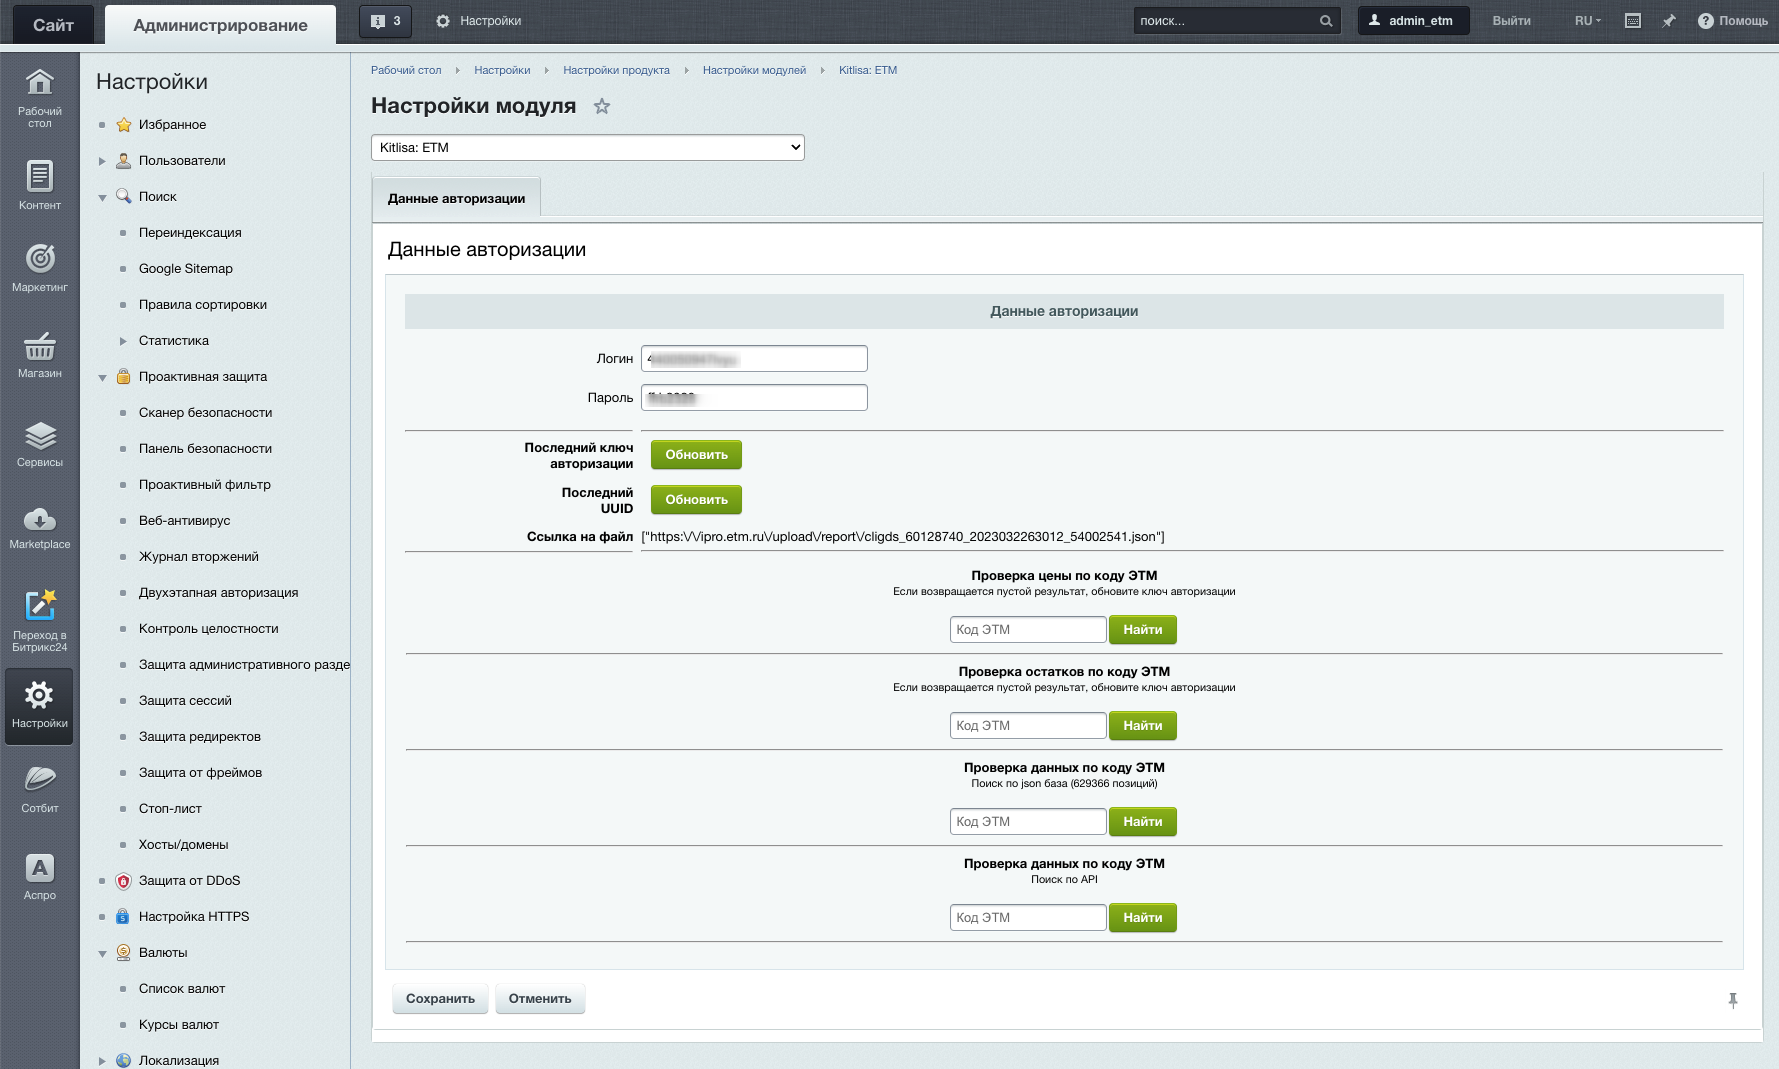The image size is (1779, 1069).
Task: Open Google Sitemap tree item
Action: 186,269
